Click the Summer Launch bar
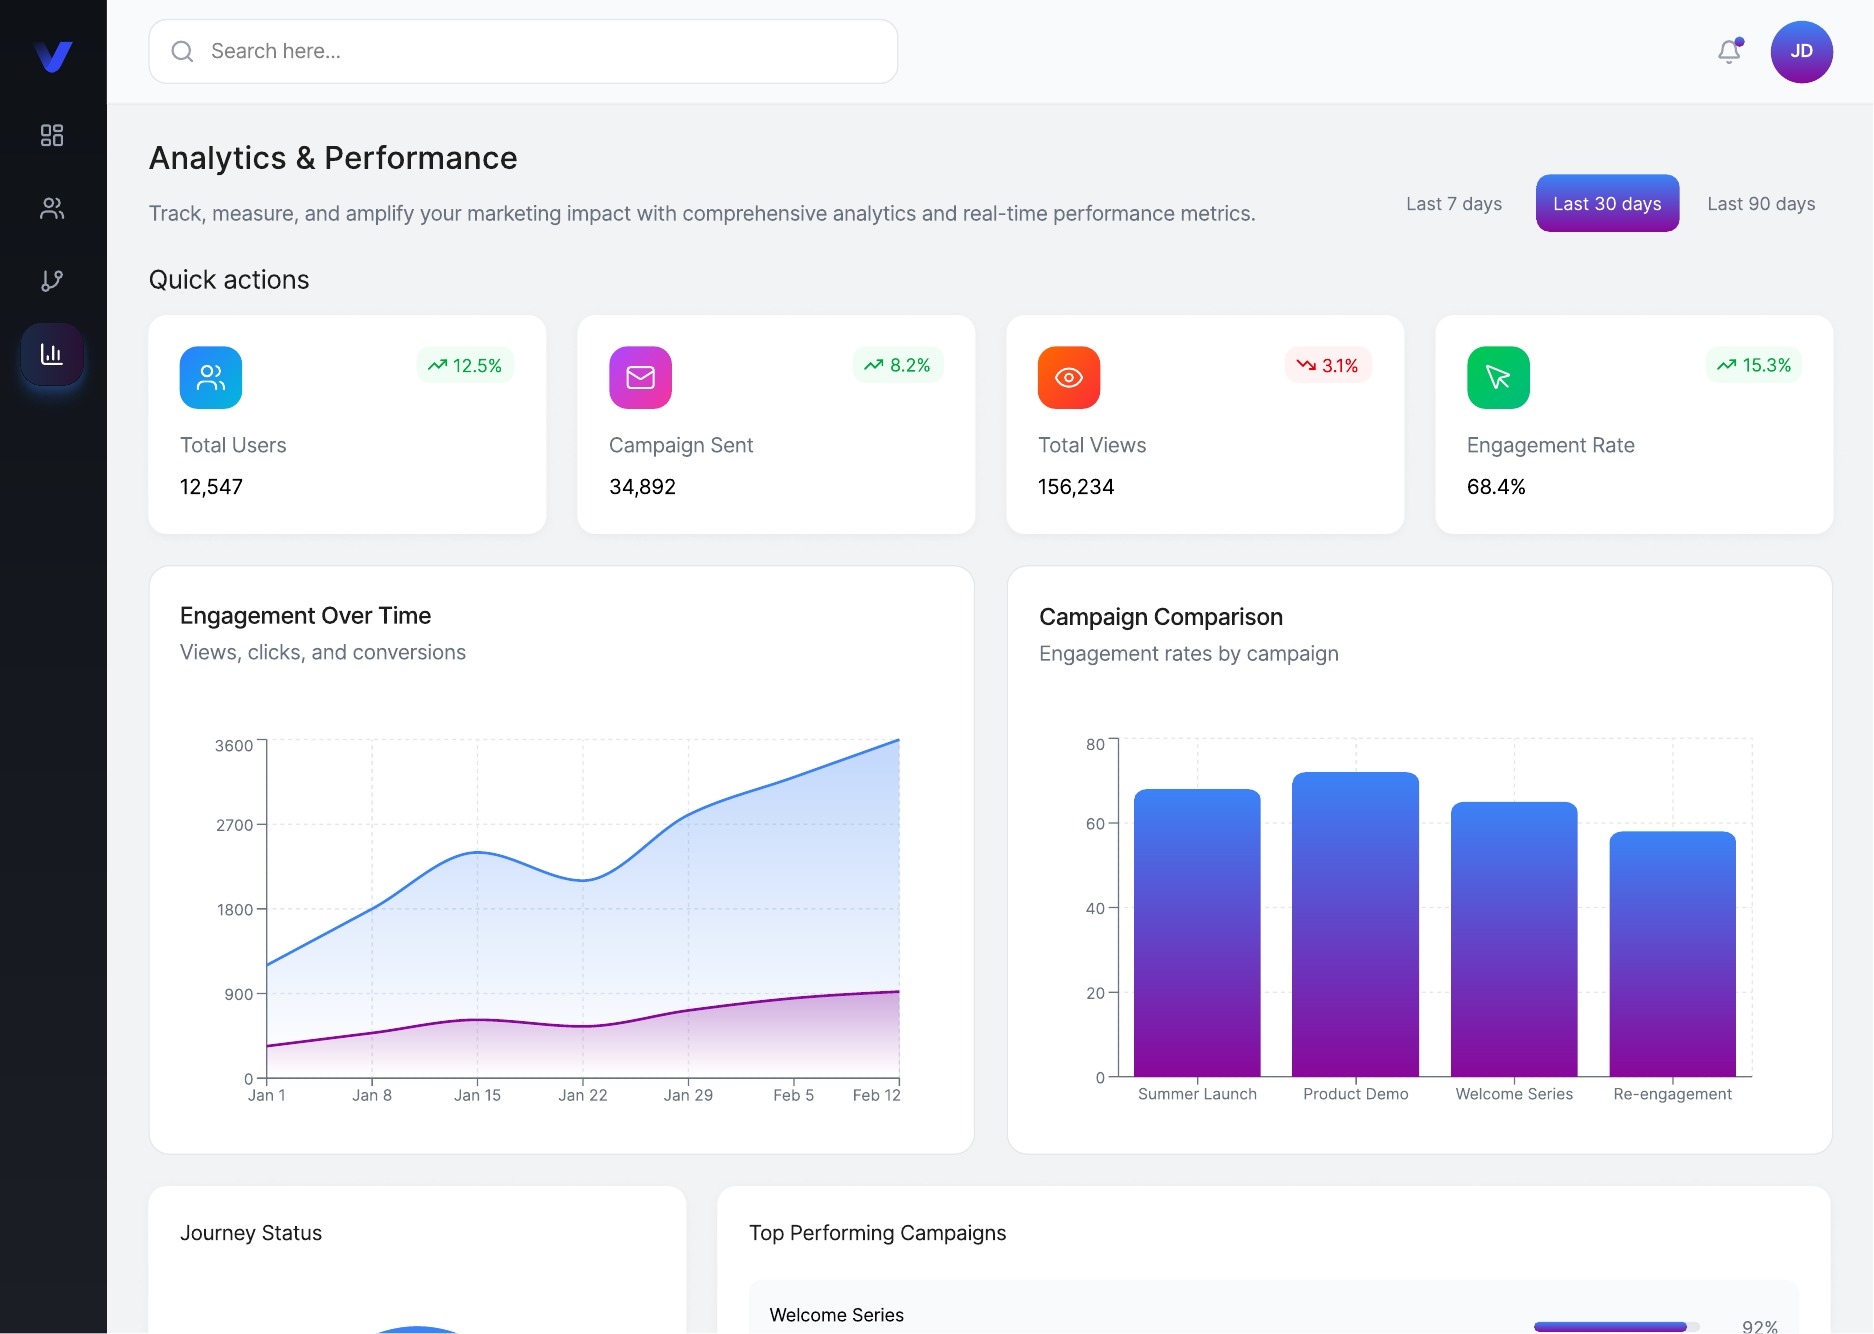 [1197, 932]
